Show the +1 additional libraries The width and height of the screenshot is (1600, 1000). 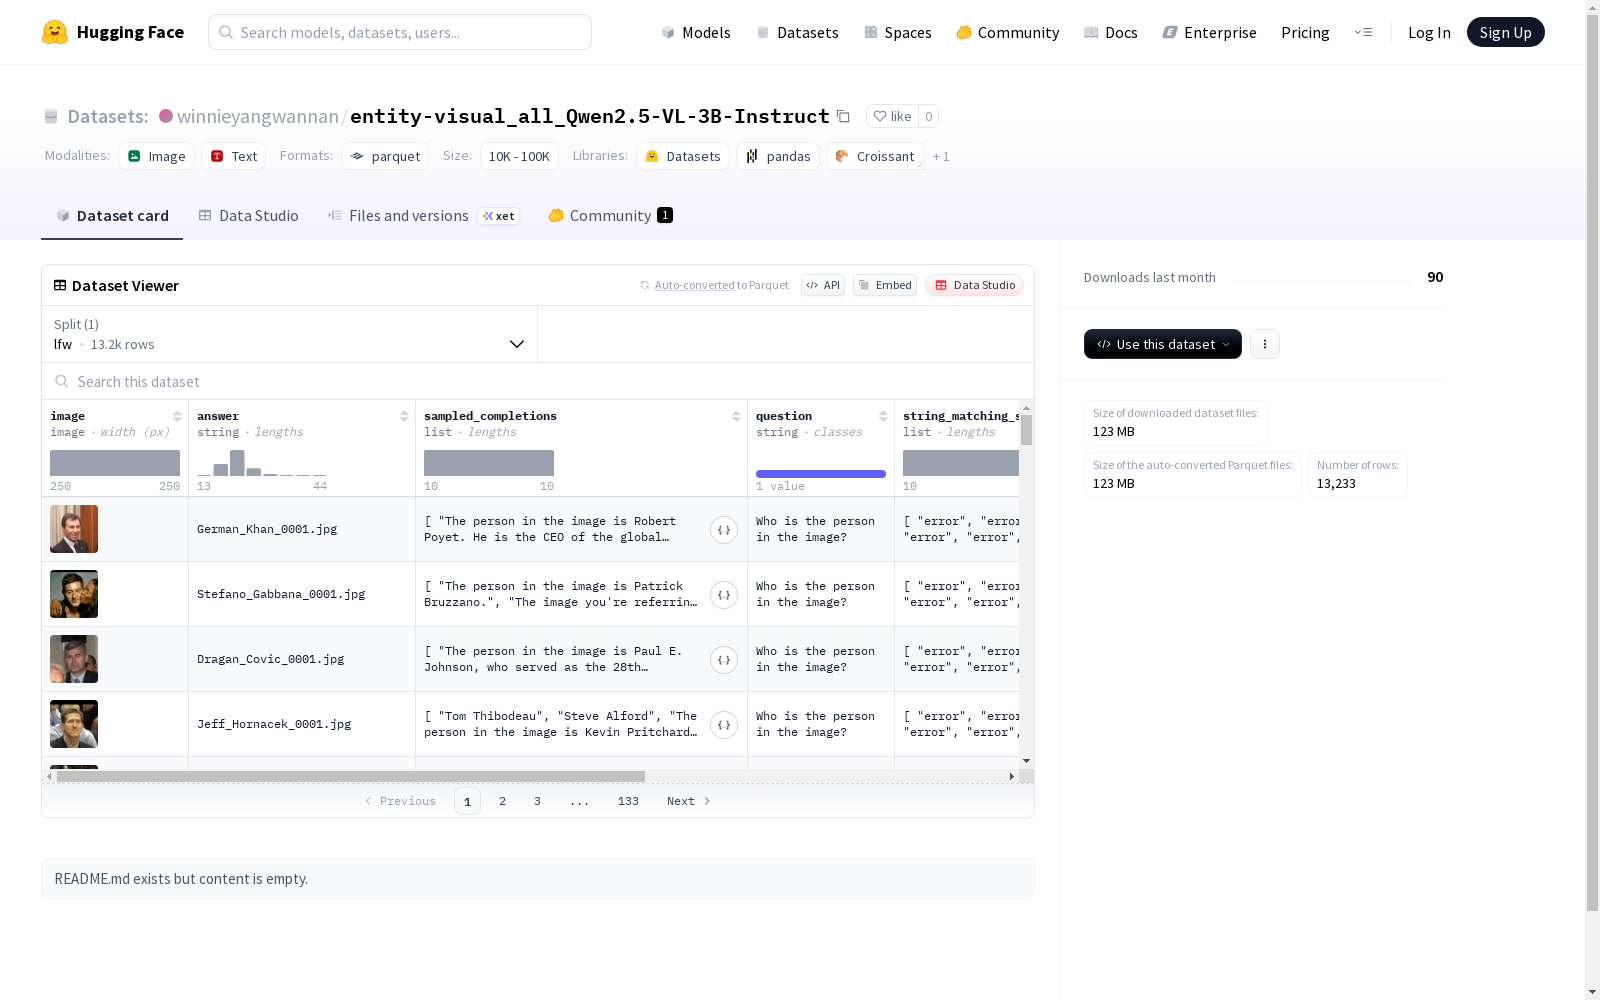(x=941, y=156)
